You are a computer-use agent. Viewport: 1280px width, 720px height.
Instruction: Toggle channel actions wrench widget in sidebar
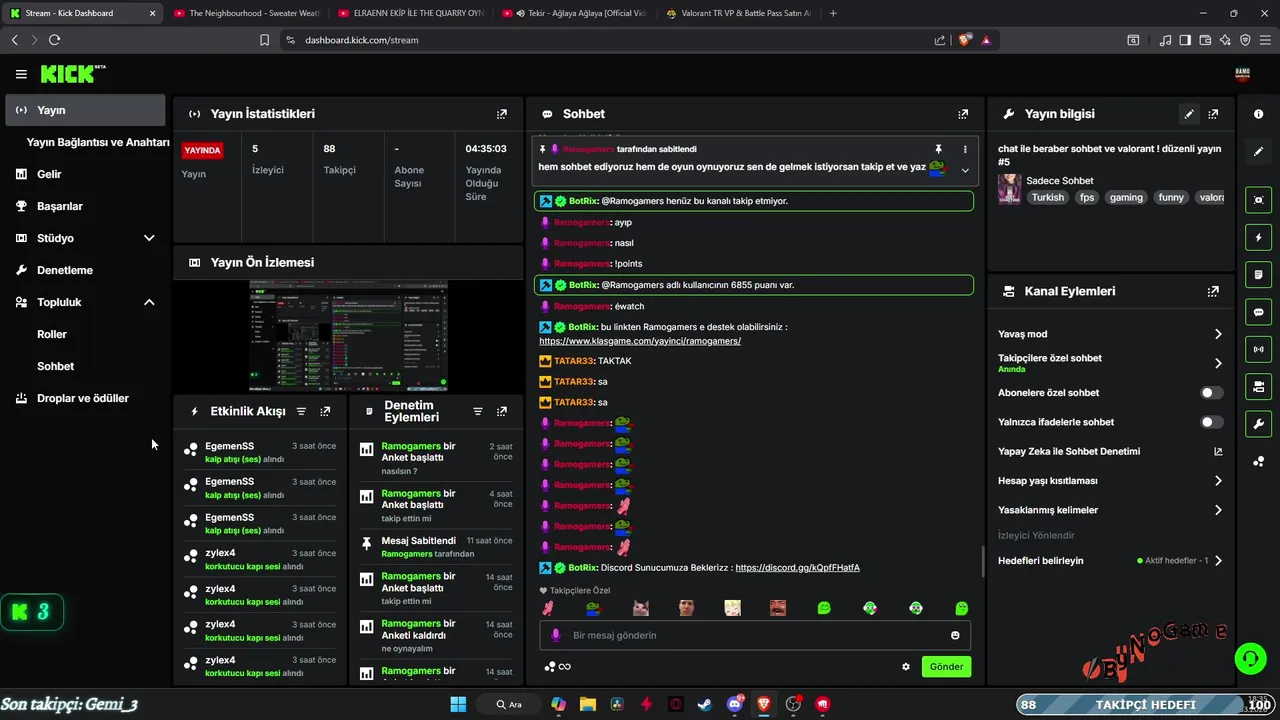pyautogui.click(x=1258, y=424)
